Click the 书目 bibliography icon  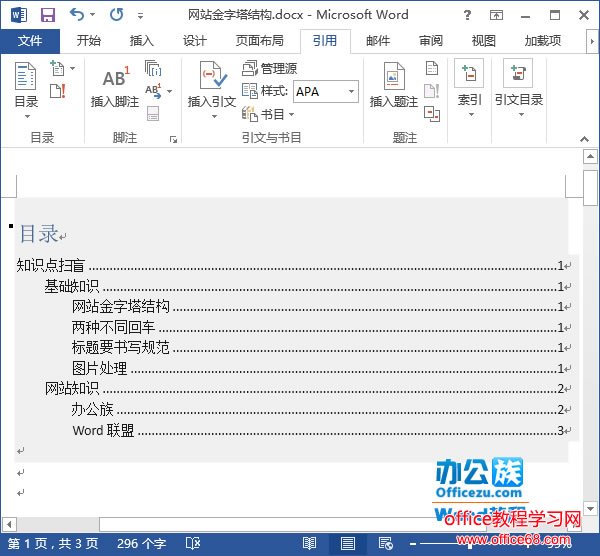point(250,114)
